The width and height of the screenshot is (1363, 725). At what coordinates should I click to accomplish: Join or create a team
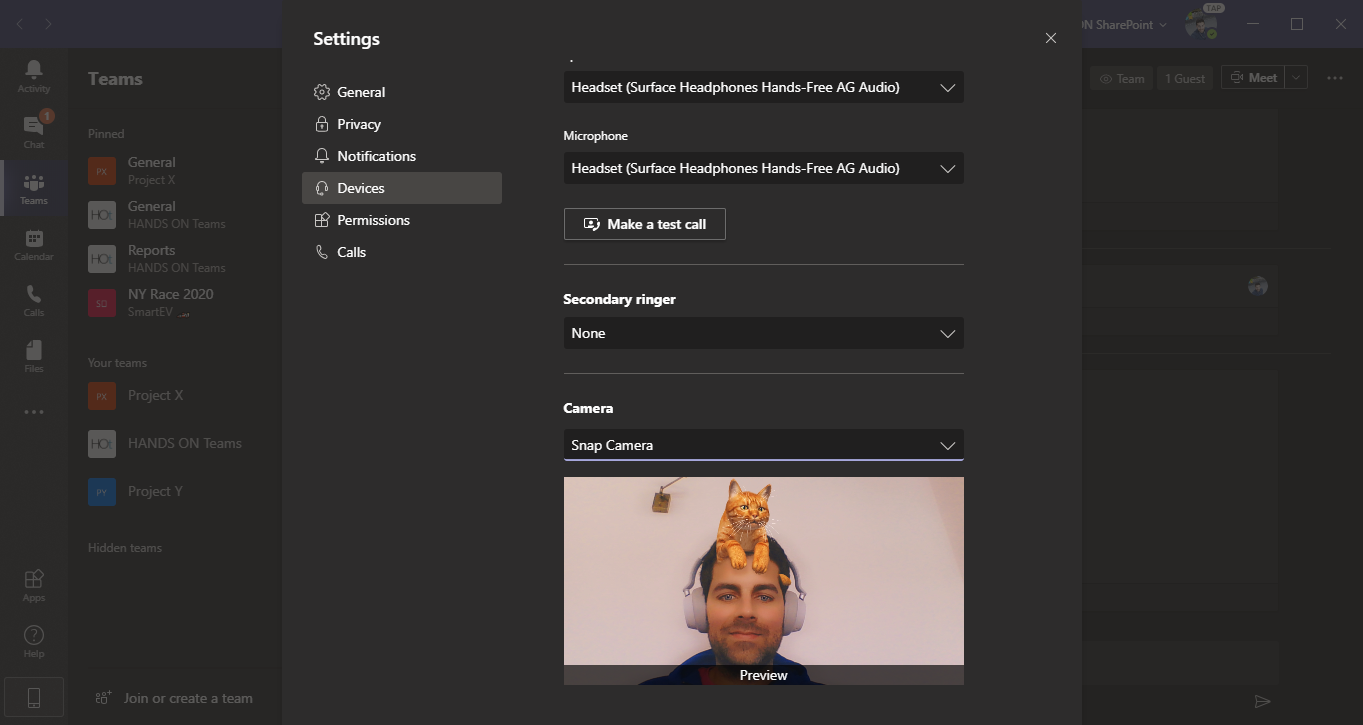[176, 697]
